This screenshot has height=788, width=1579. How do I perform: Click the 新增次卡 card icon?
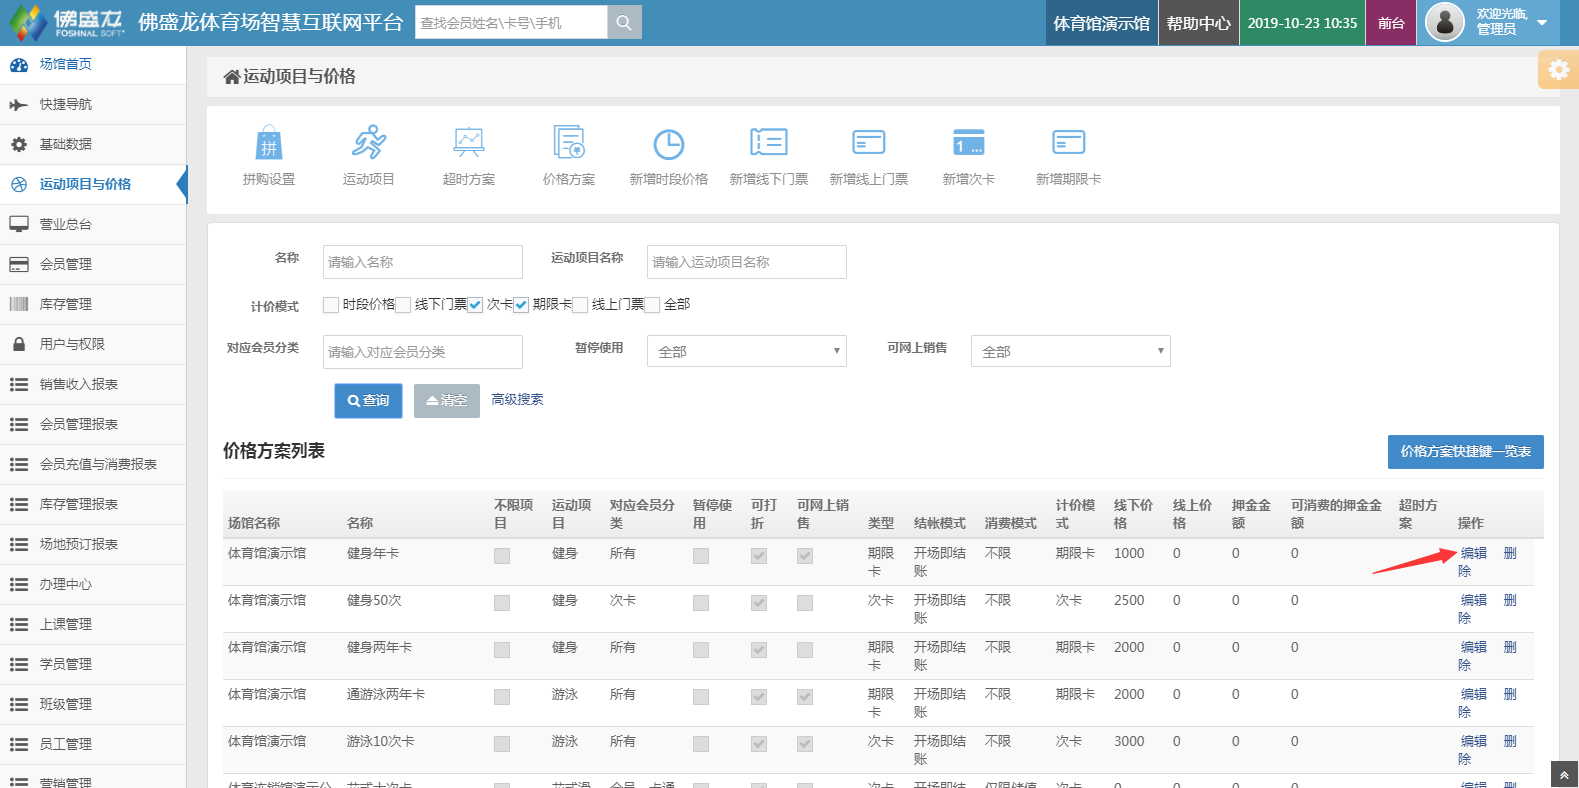click(969, 142)
